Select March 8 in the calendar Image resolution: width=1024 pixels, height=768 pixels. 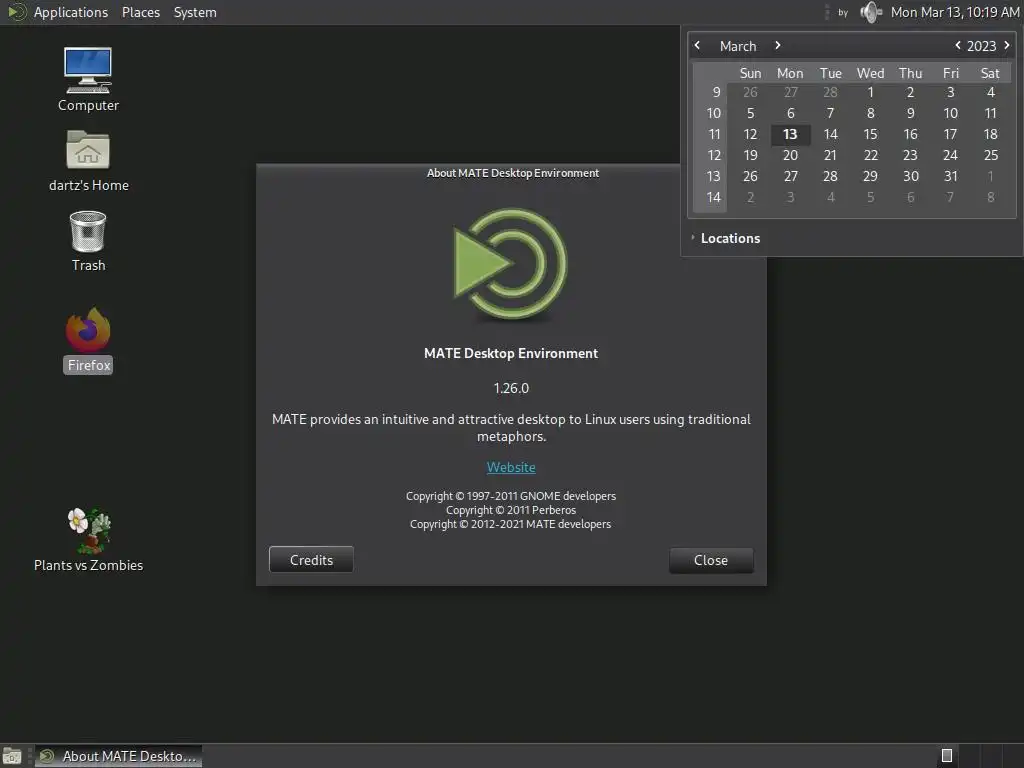pos(871,113)
